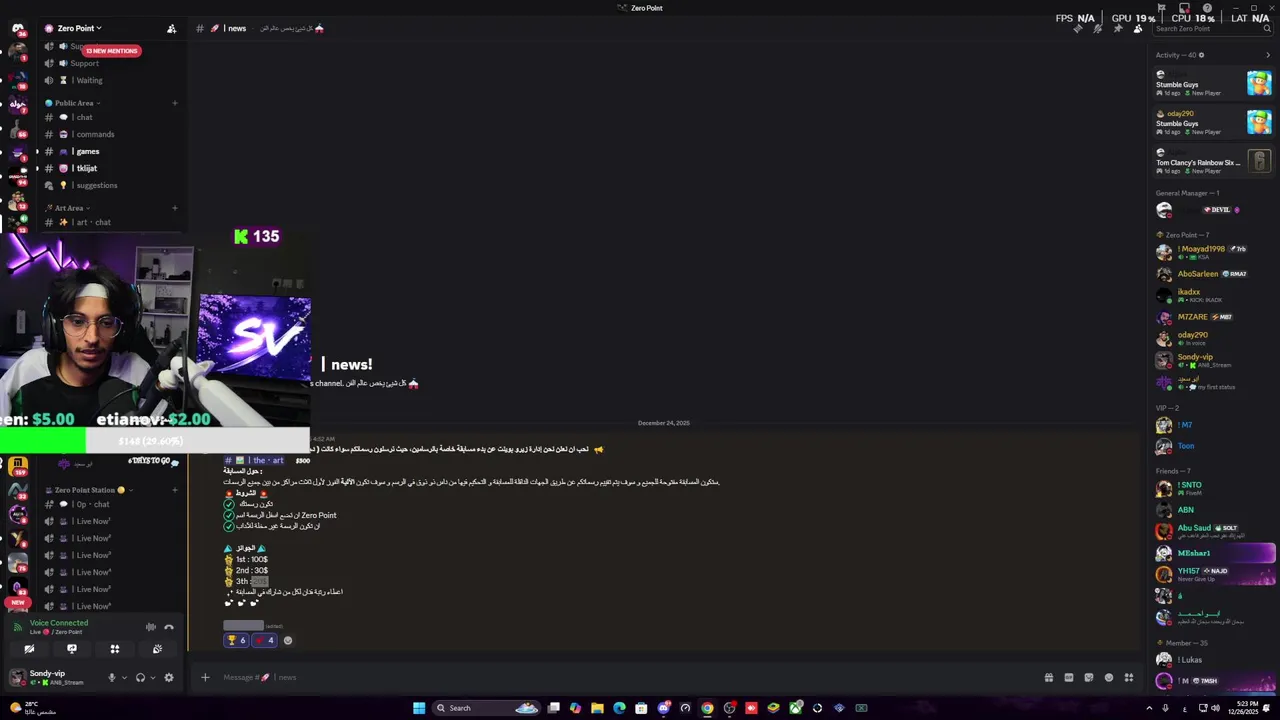This screenshot has height=720, width=1280.
Task: Expand Activity section arrow in member list
Action: point(1268,55)
